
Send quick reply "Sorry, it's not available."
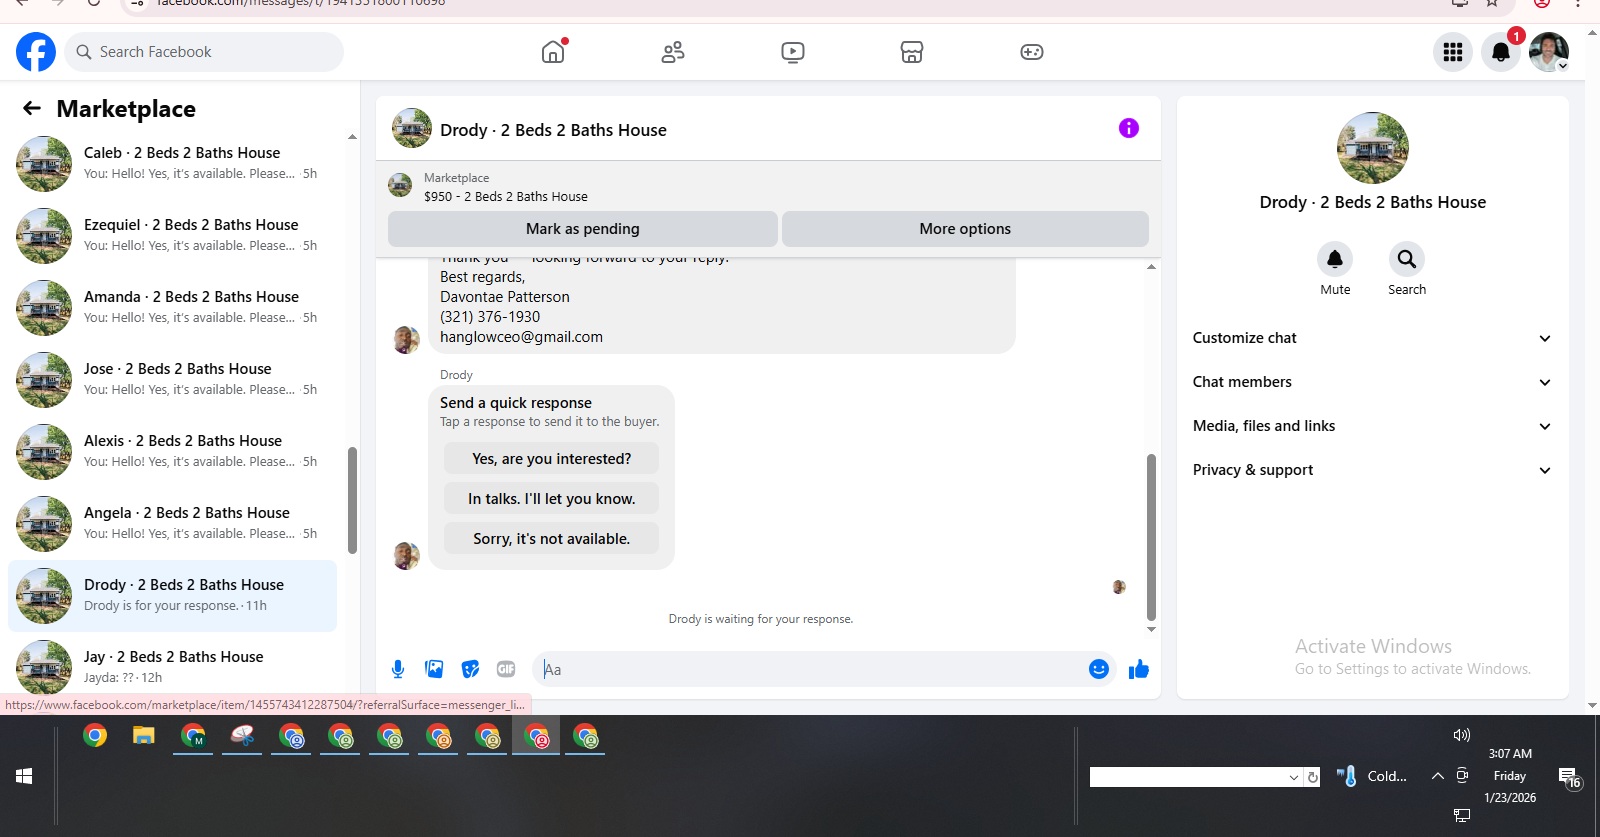552,539
